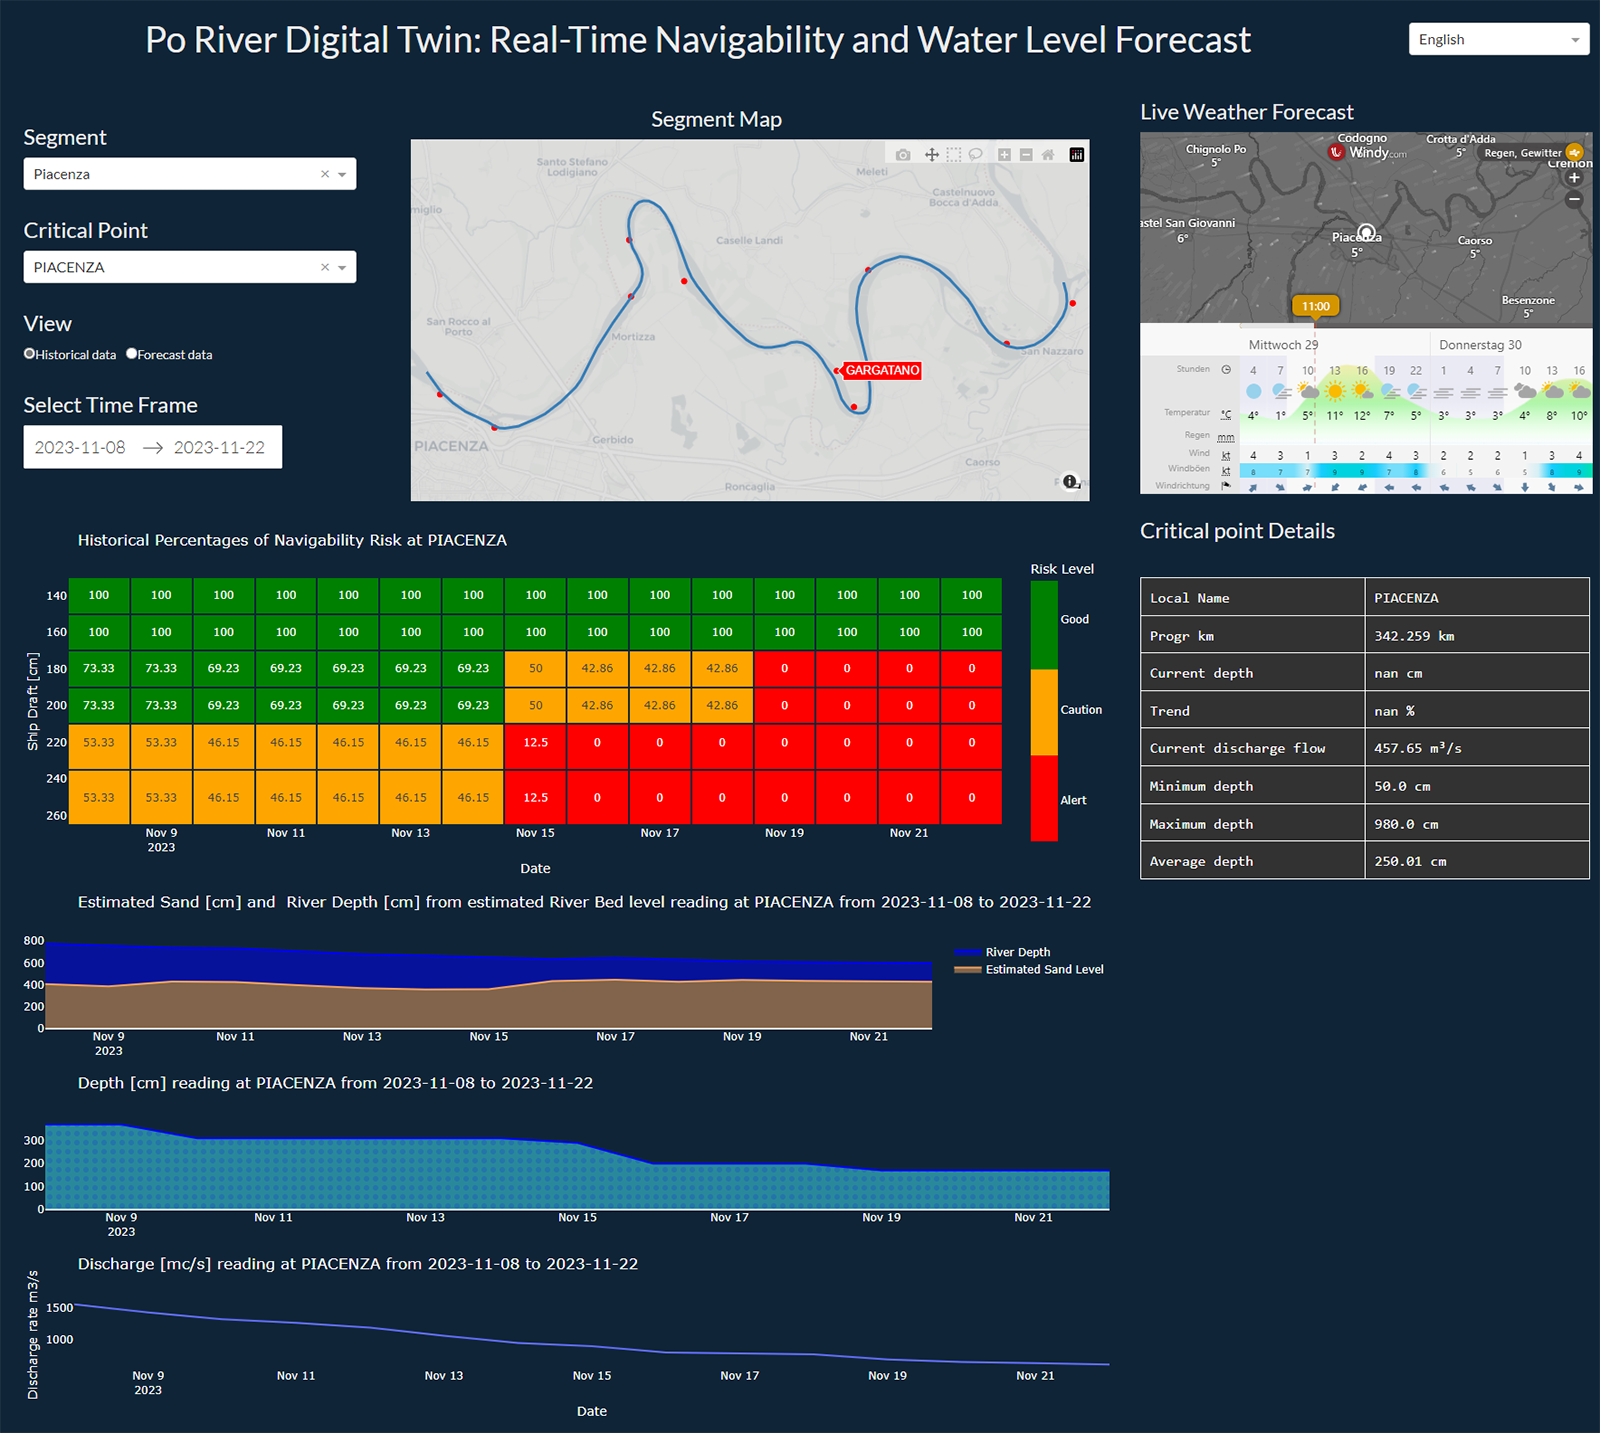The width and height of the screenshot is (1600, 1433).
Task: Select Historical data view option
Action: 30,354
